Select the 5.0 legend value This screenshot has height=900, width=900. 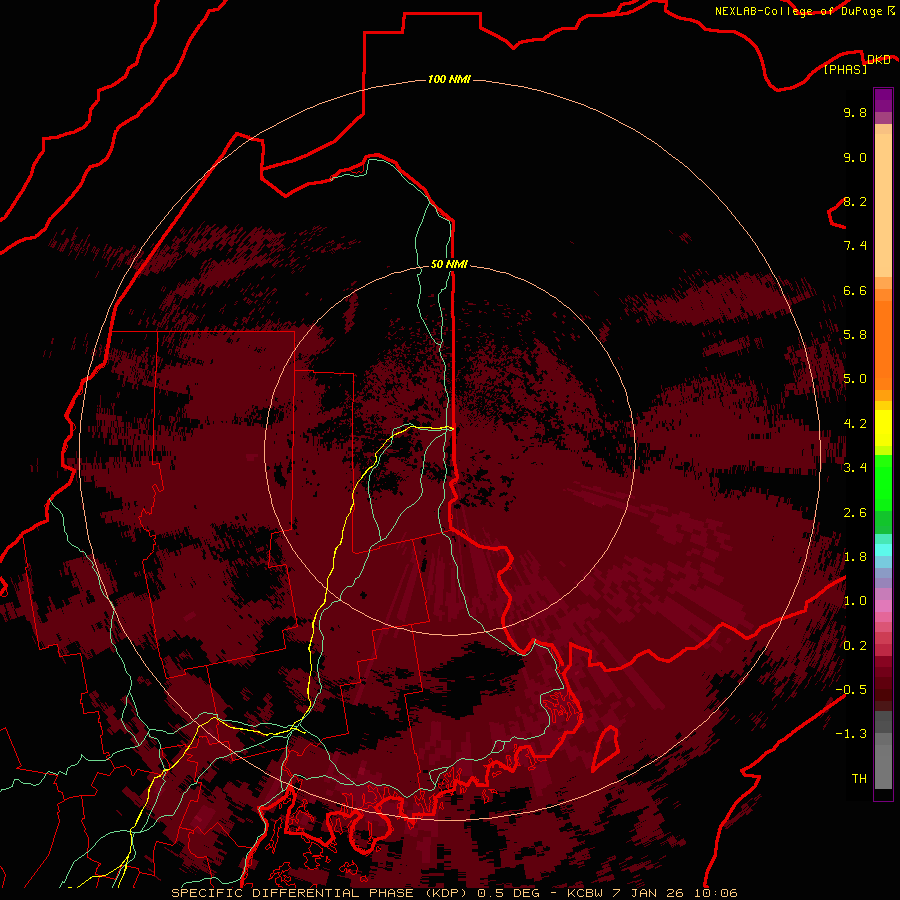coord(855,379)
